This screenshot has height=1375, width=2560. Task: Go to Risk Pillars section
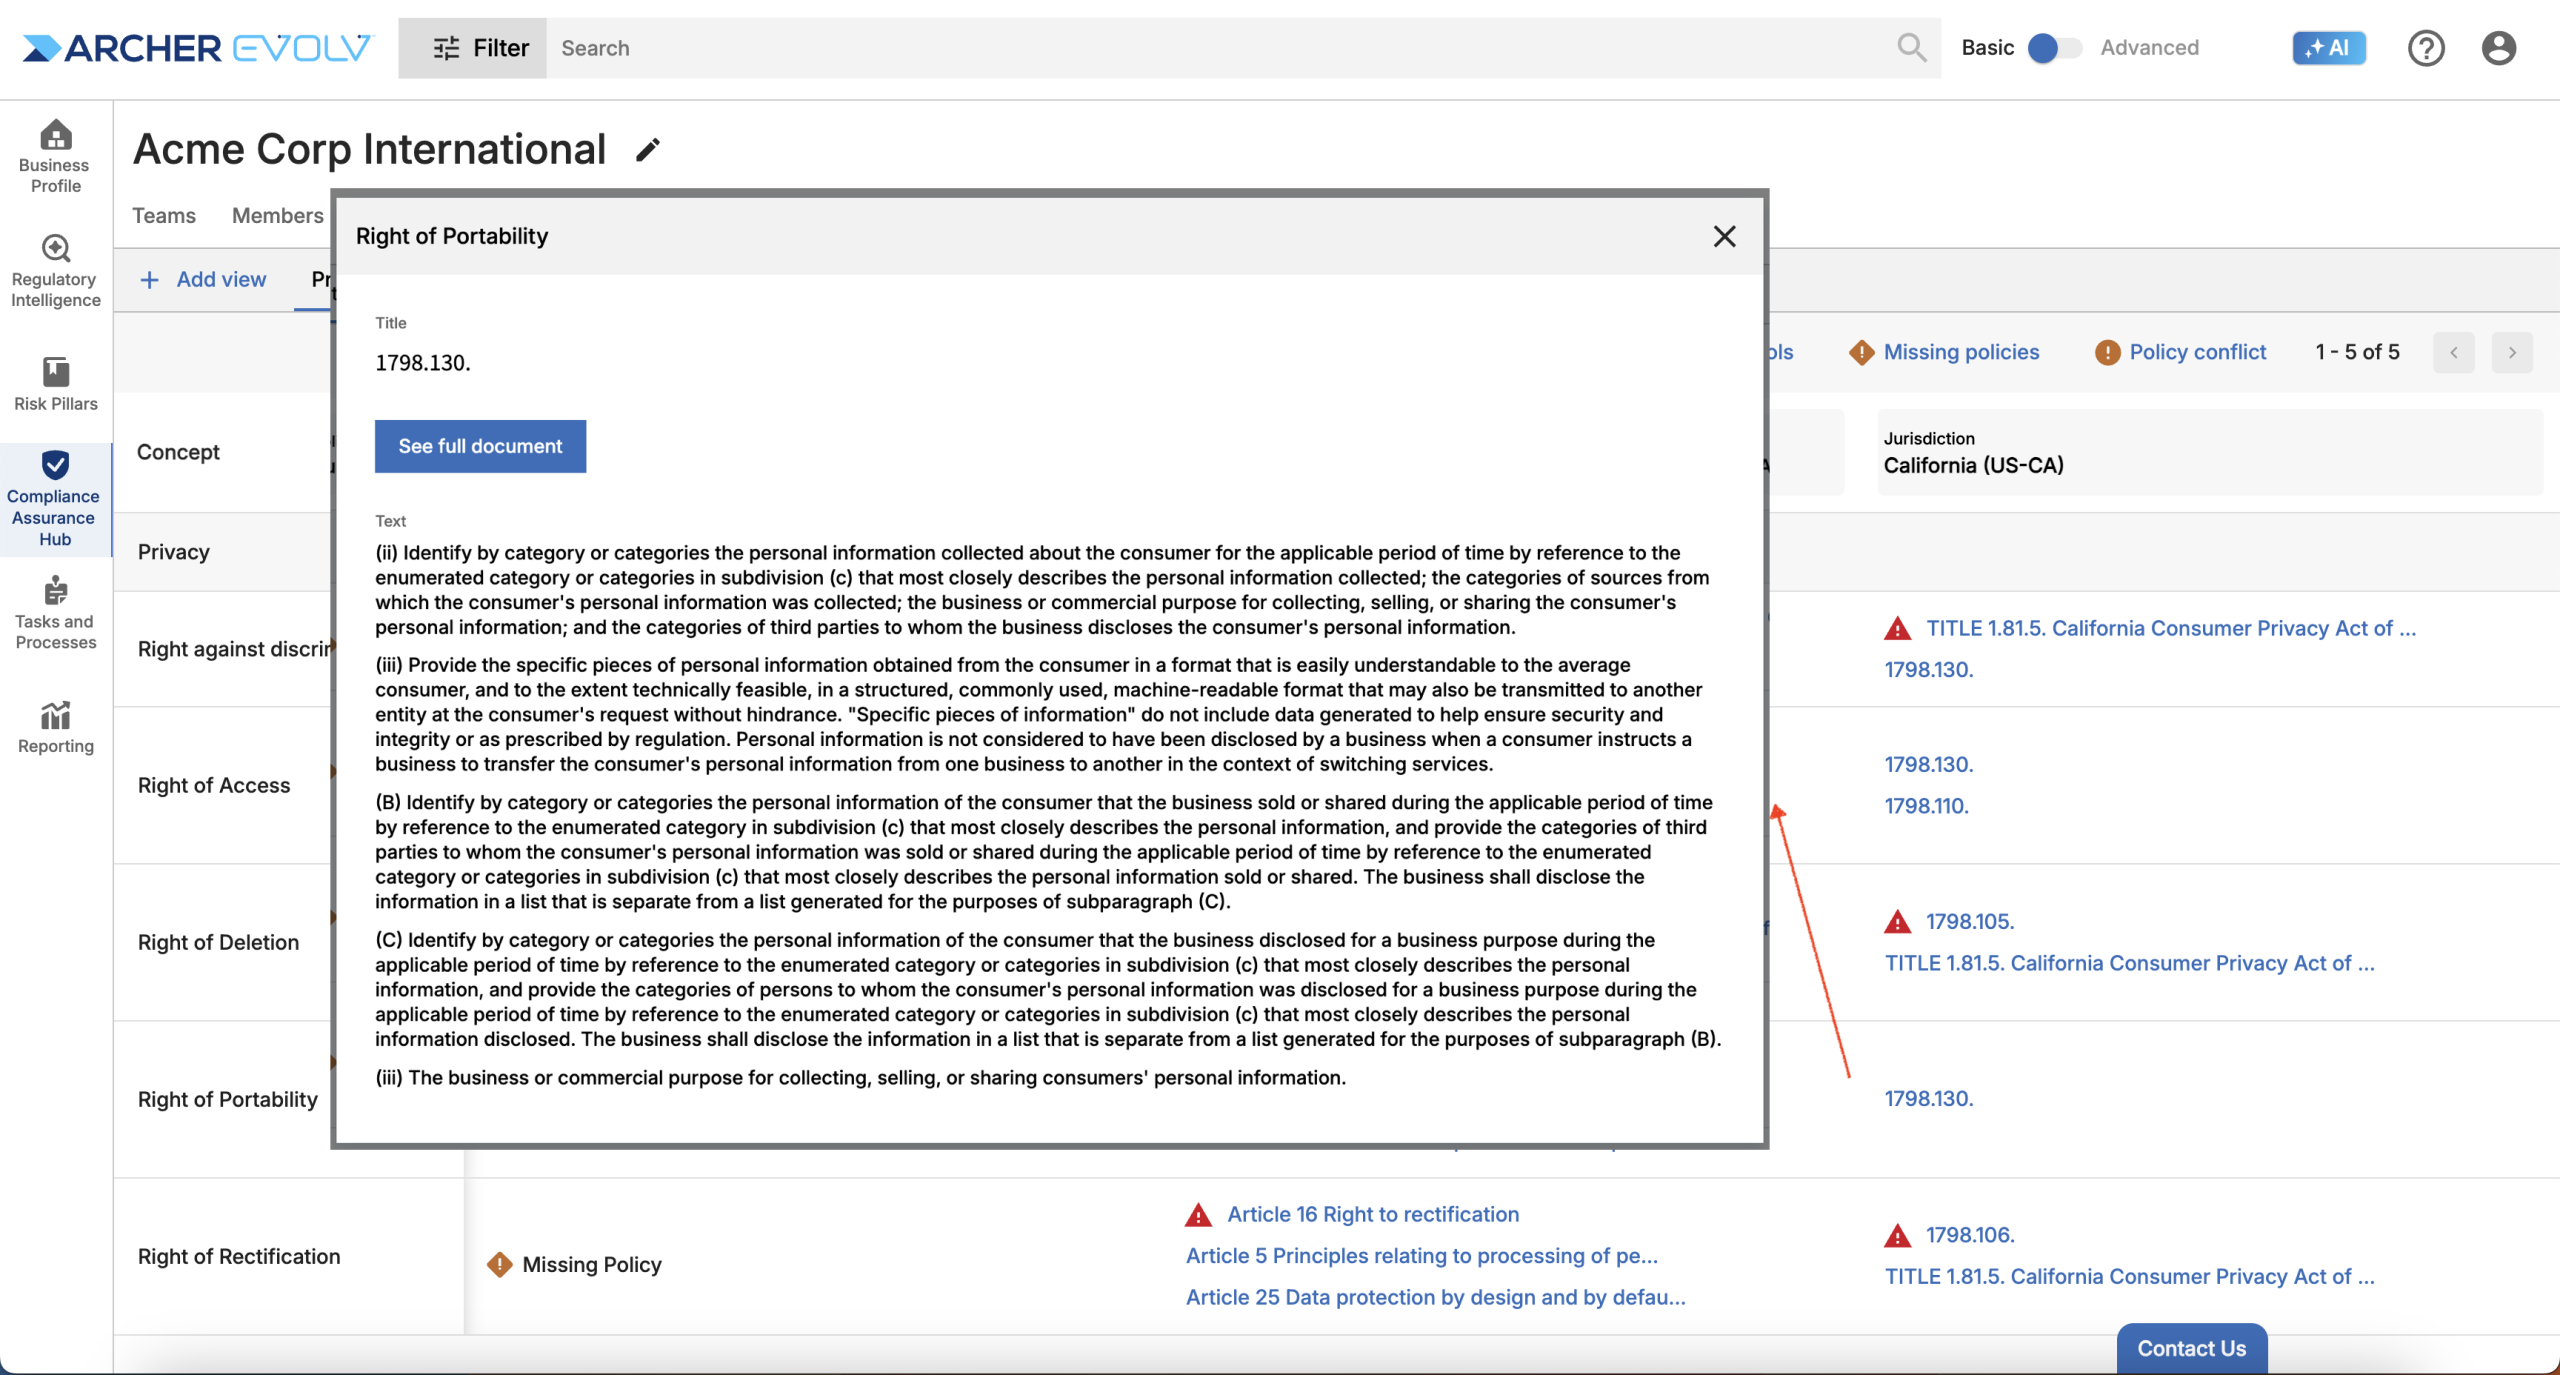55,384
